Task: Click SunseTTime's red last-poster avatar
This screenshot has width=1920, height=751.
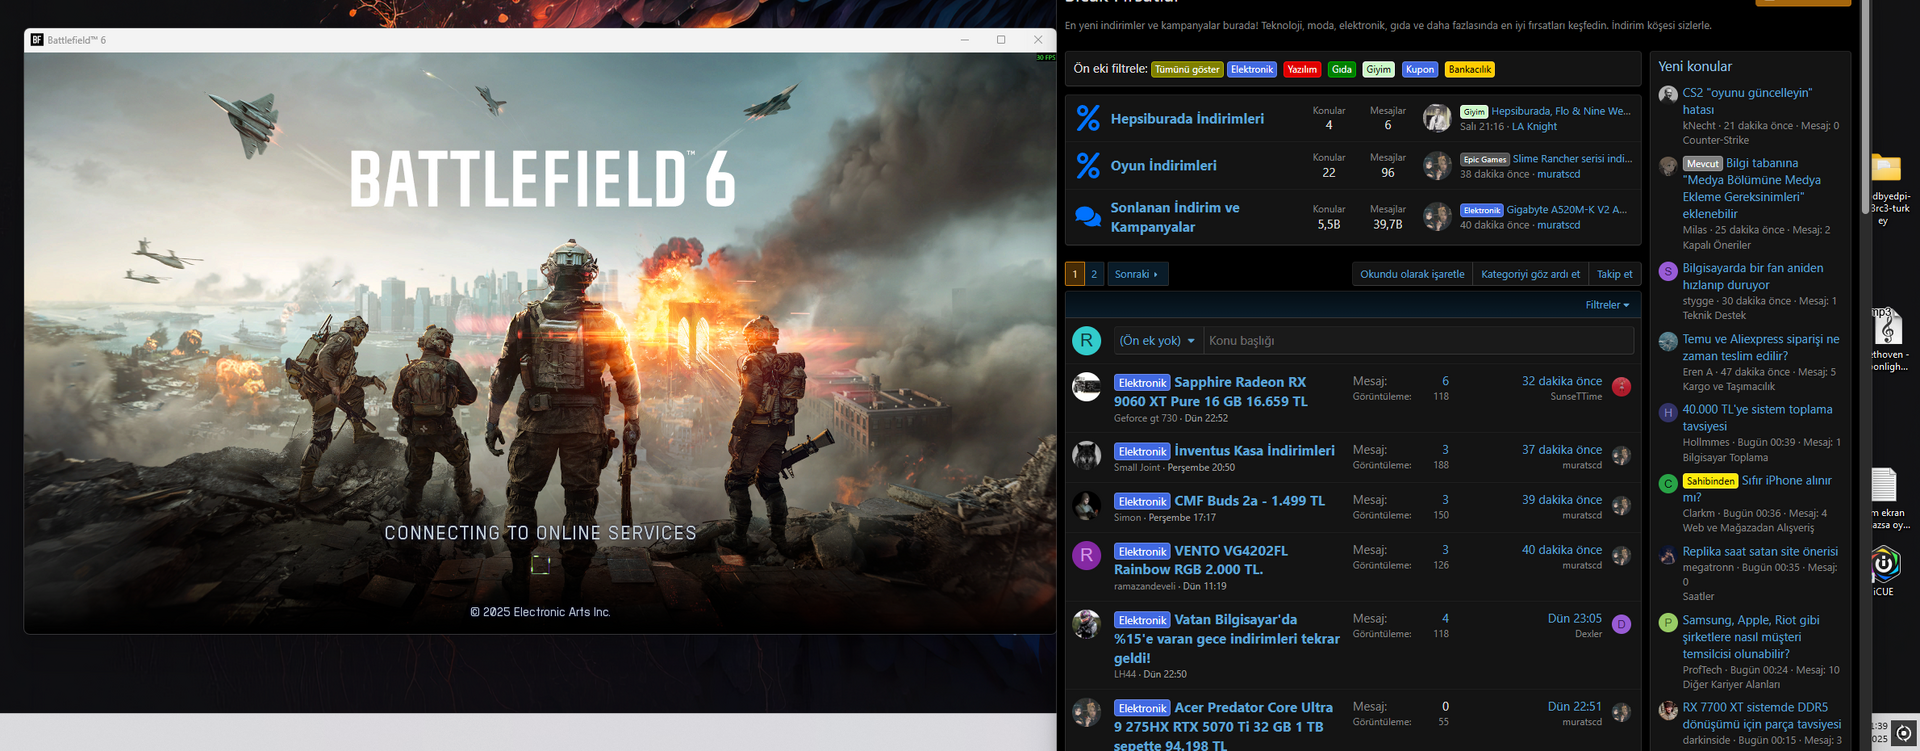Action: 1622,387
